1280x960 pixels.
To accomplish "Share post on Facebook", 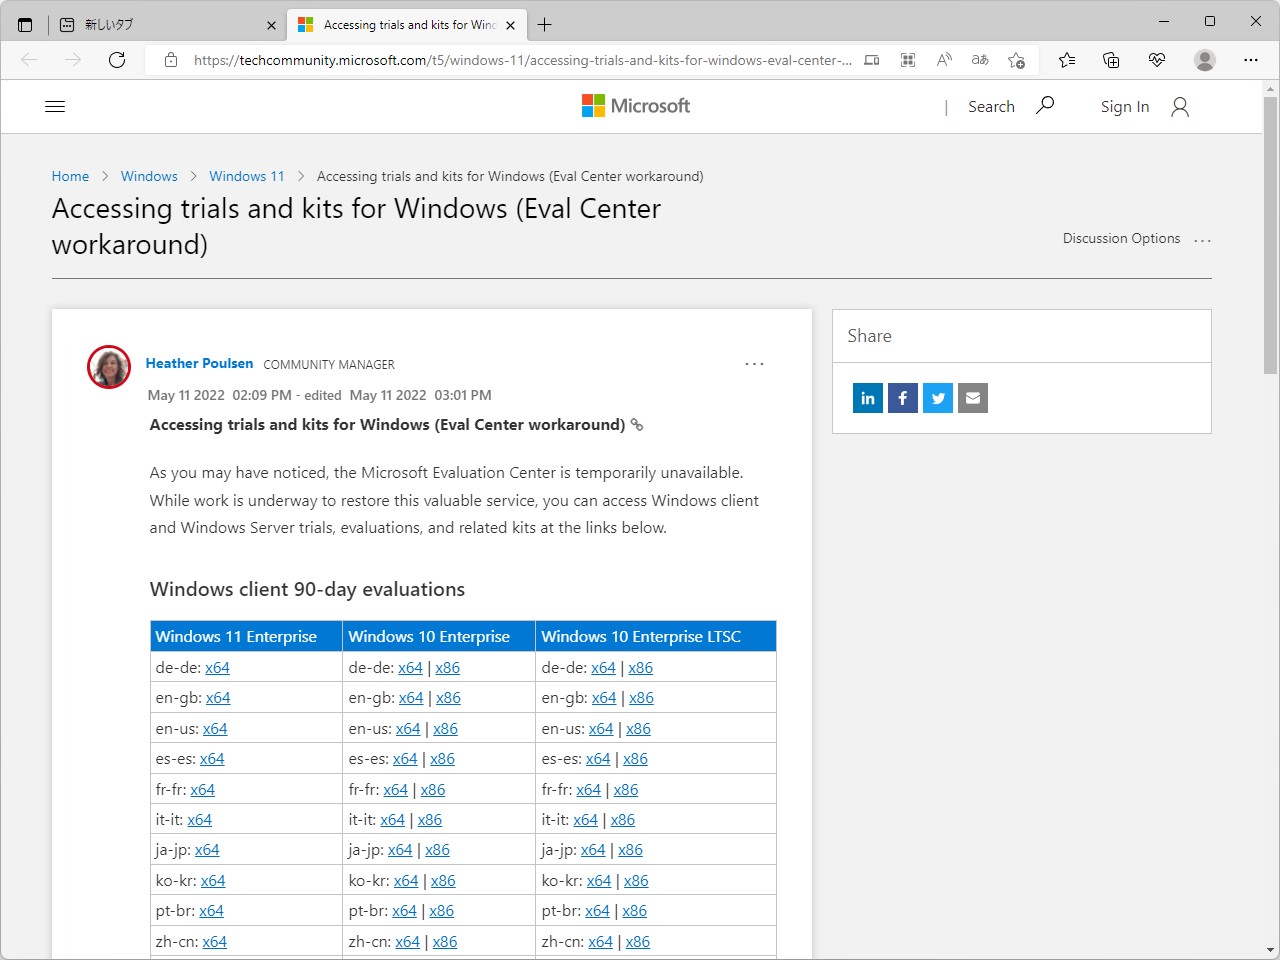I will (x=903, y=398).
